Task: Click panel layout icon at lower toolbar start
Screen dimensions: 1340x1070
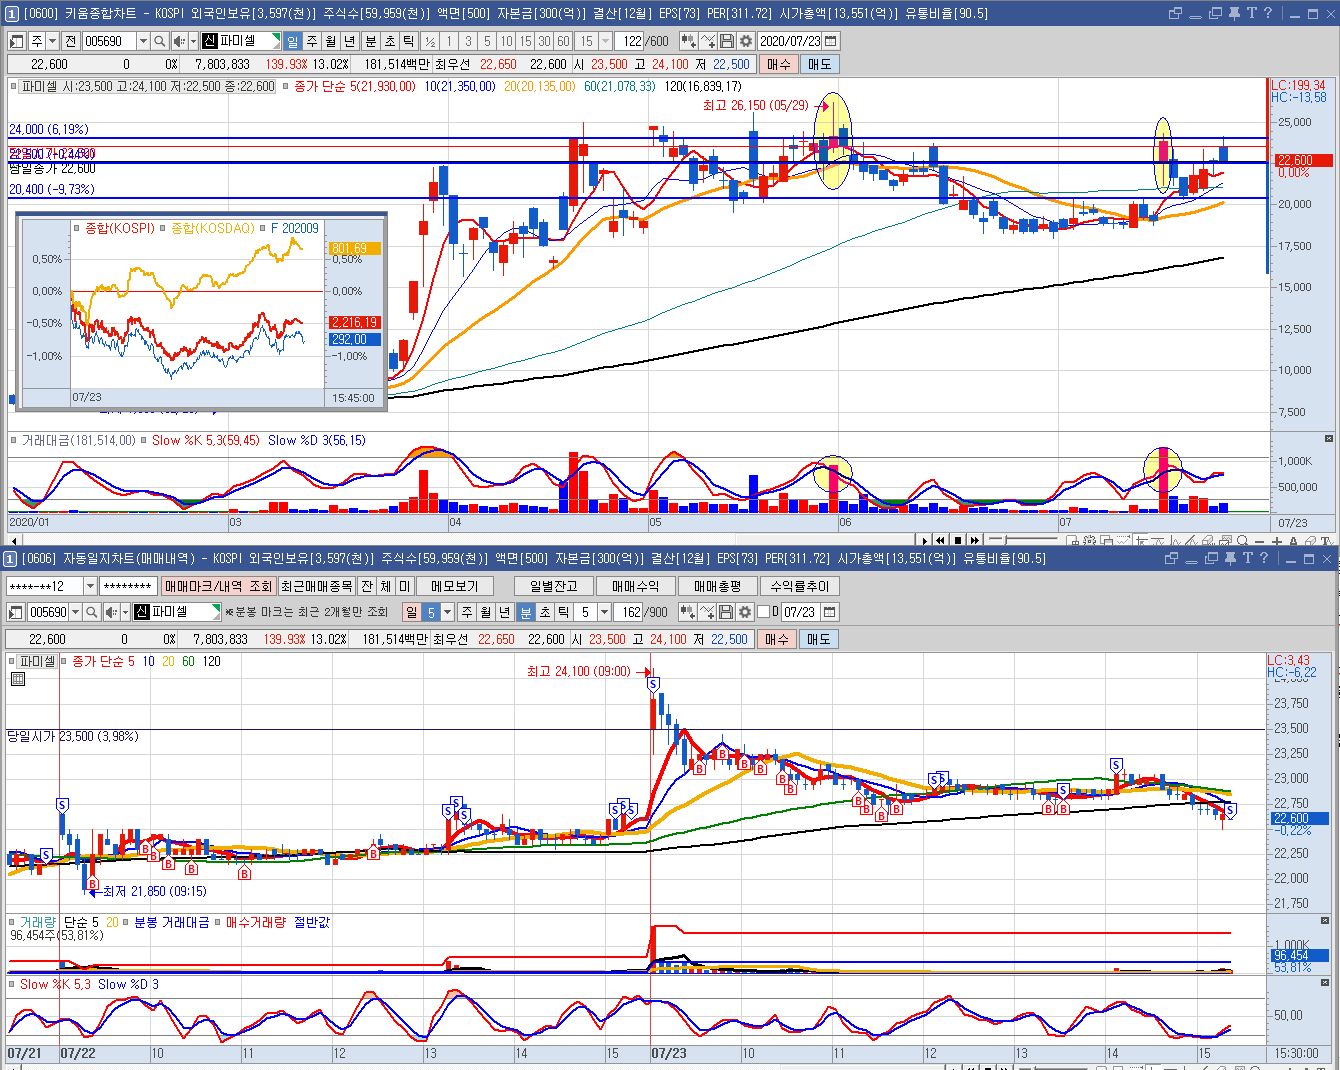Action: pyautogui.click(x=16, y=612)
